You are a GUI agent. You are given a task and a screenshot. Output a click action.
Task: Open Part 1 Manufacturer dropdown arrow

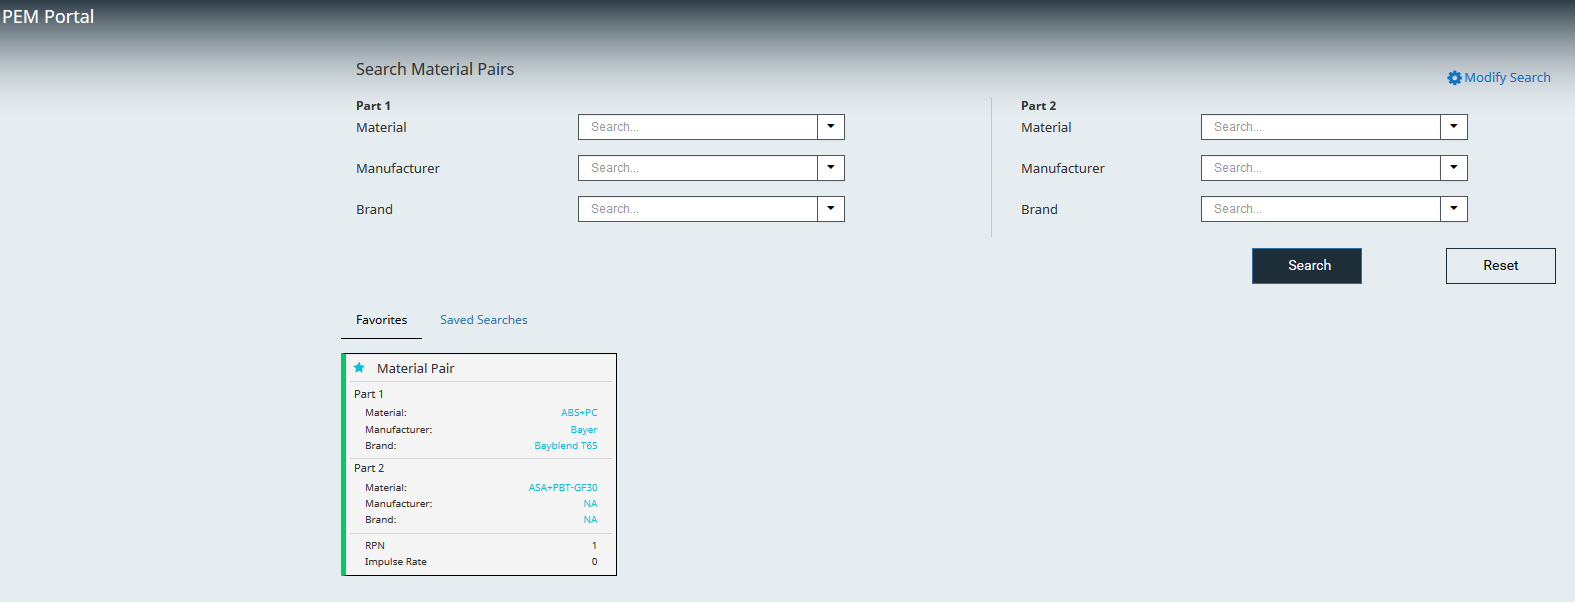(831, 168)
